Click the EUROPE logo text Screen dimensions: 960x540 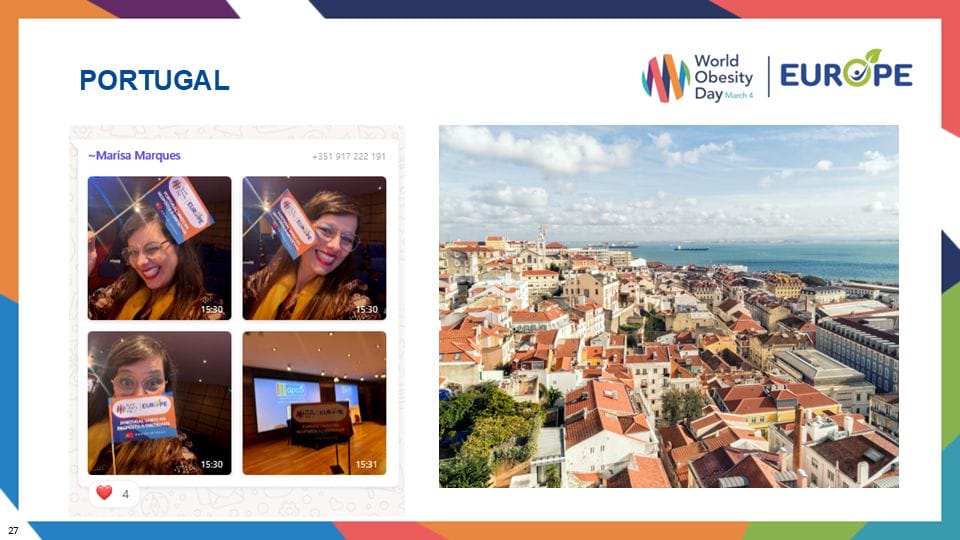tap(845, 76)
